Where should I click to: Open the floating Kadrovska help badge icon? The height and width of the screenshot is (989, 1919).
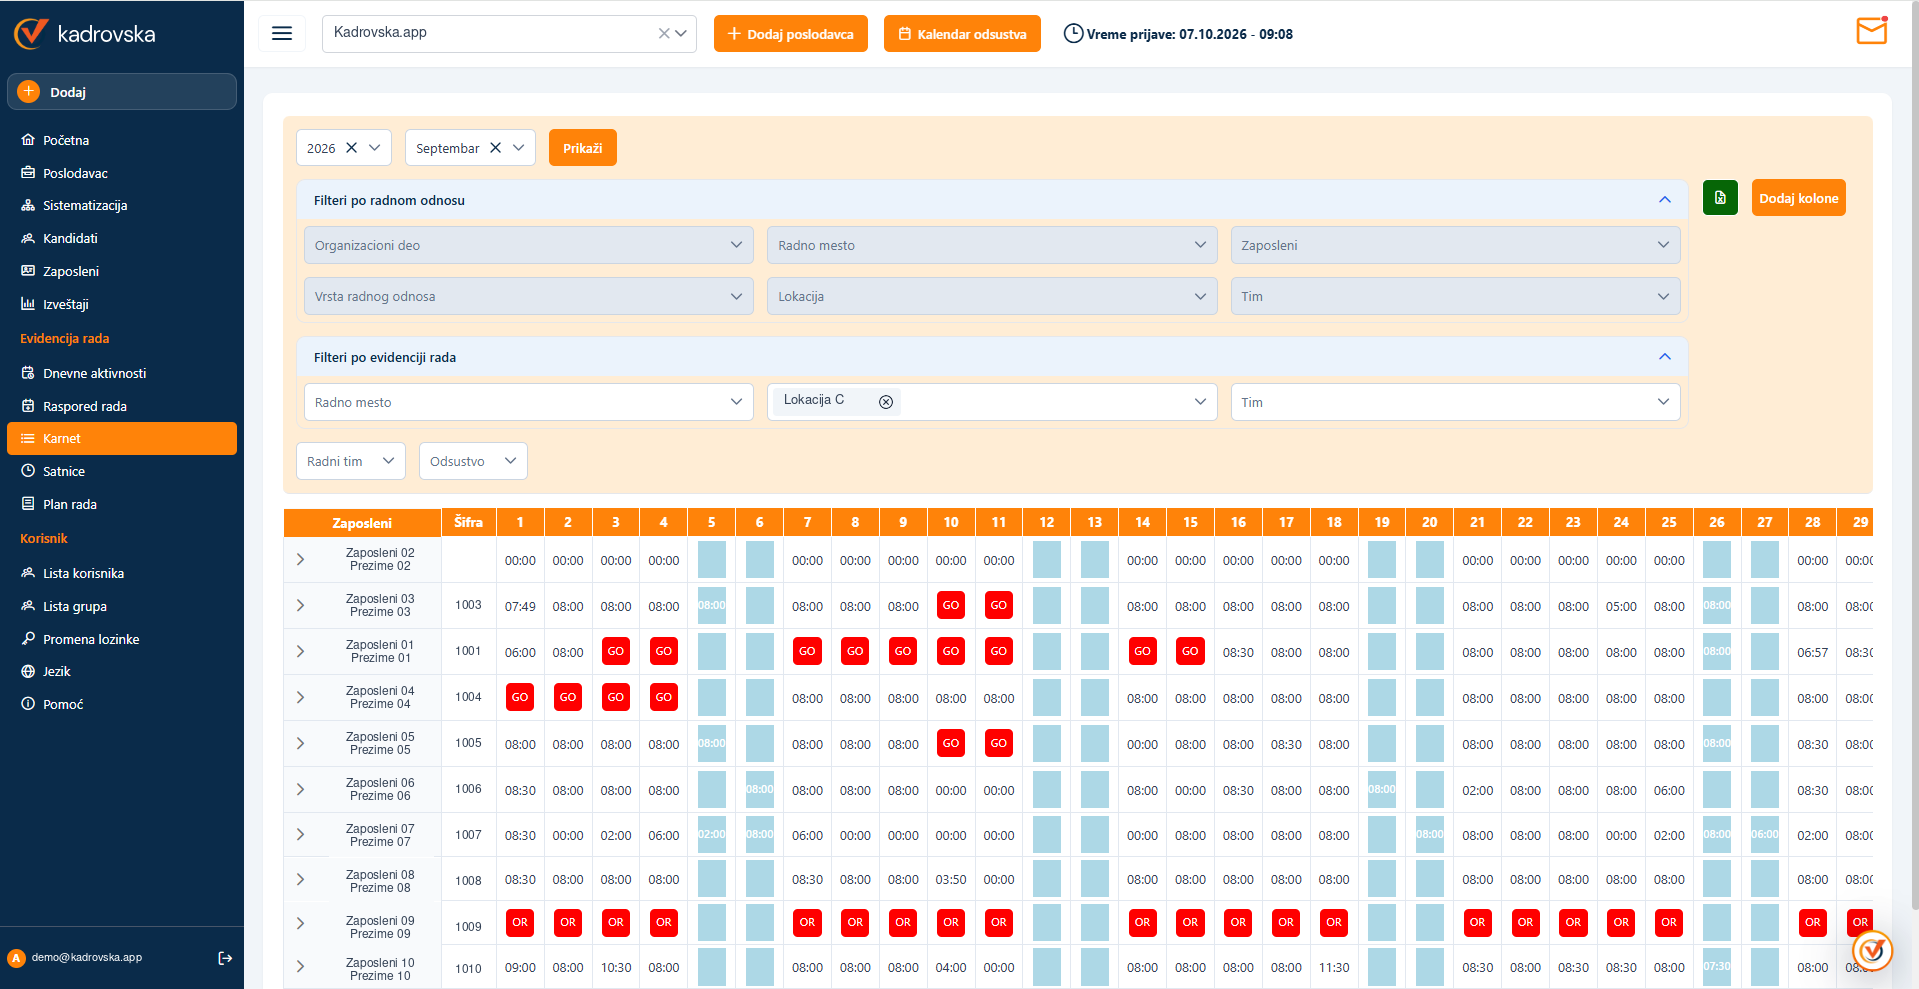pos(1872,951)
